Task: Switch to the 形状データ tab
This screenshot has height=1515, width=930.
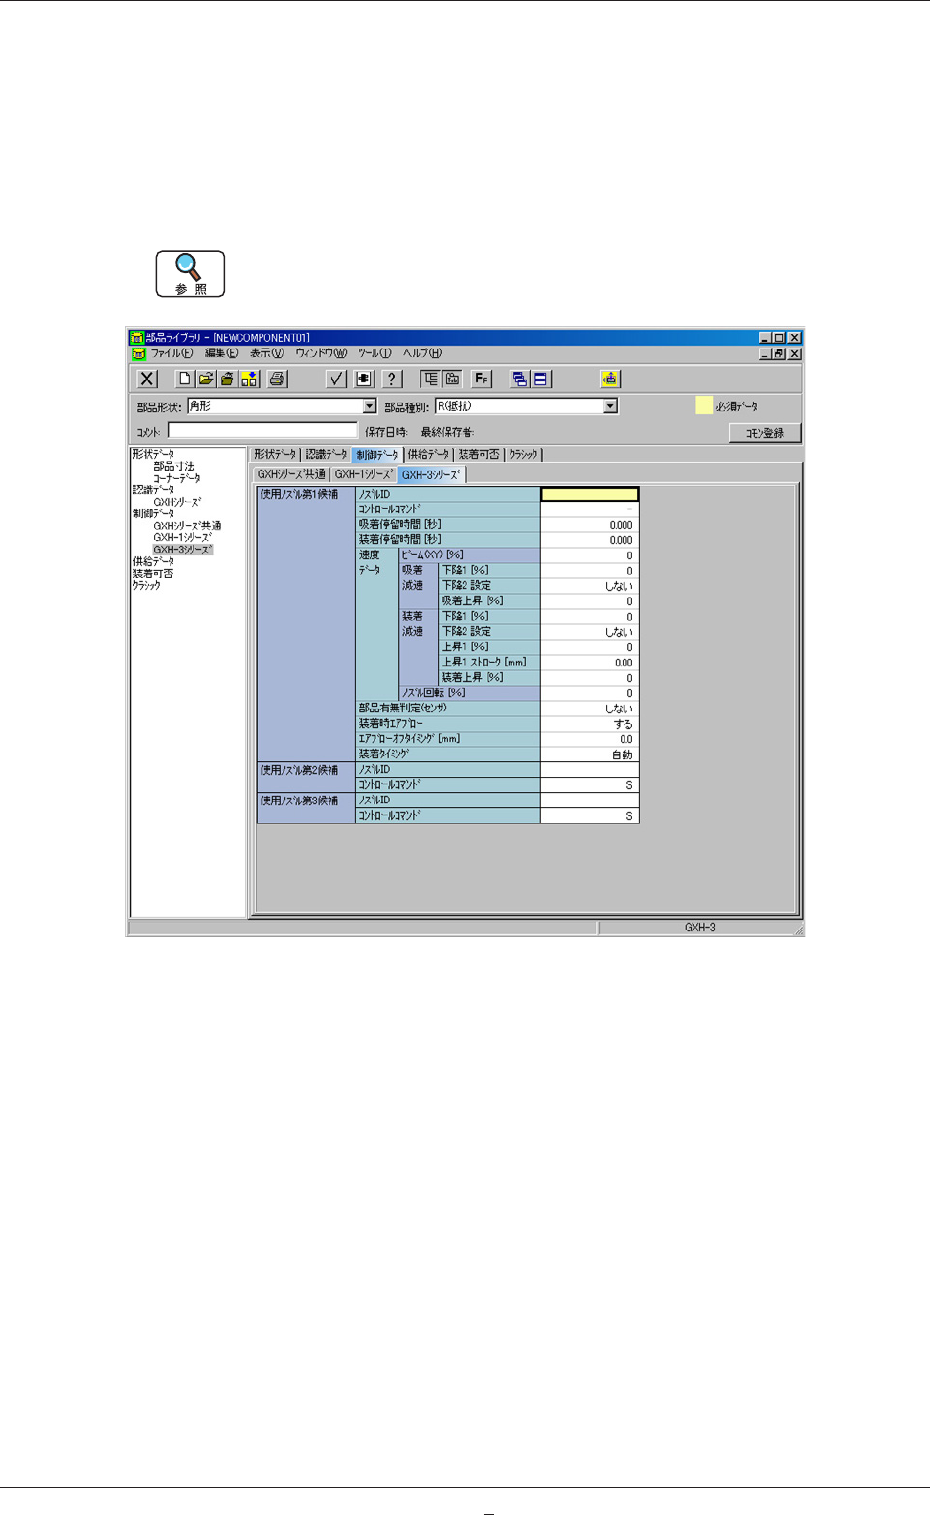Action: click(275, 454)
